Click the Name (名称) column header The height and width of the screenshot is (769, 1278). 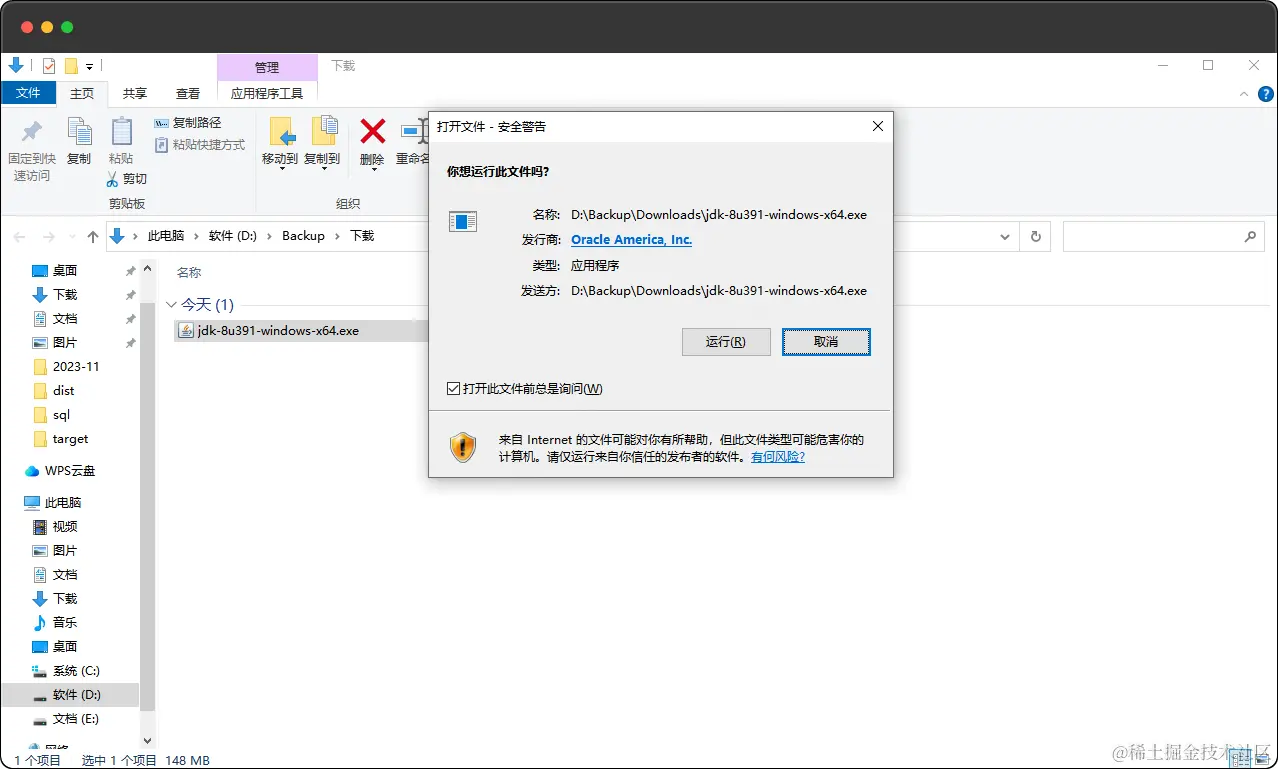click(x=189, y=272)
